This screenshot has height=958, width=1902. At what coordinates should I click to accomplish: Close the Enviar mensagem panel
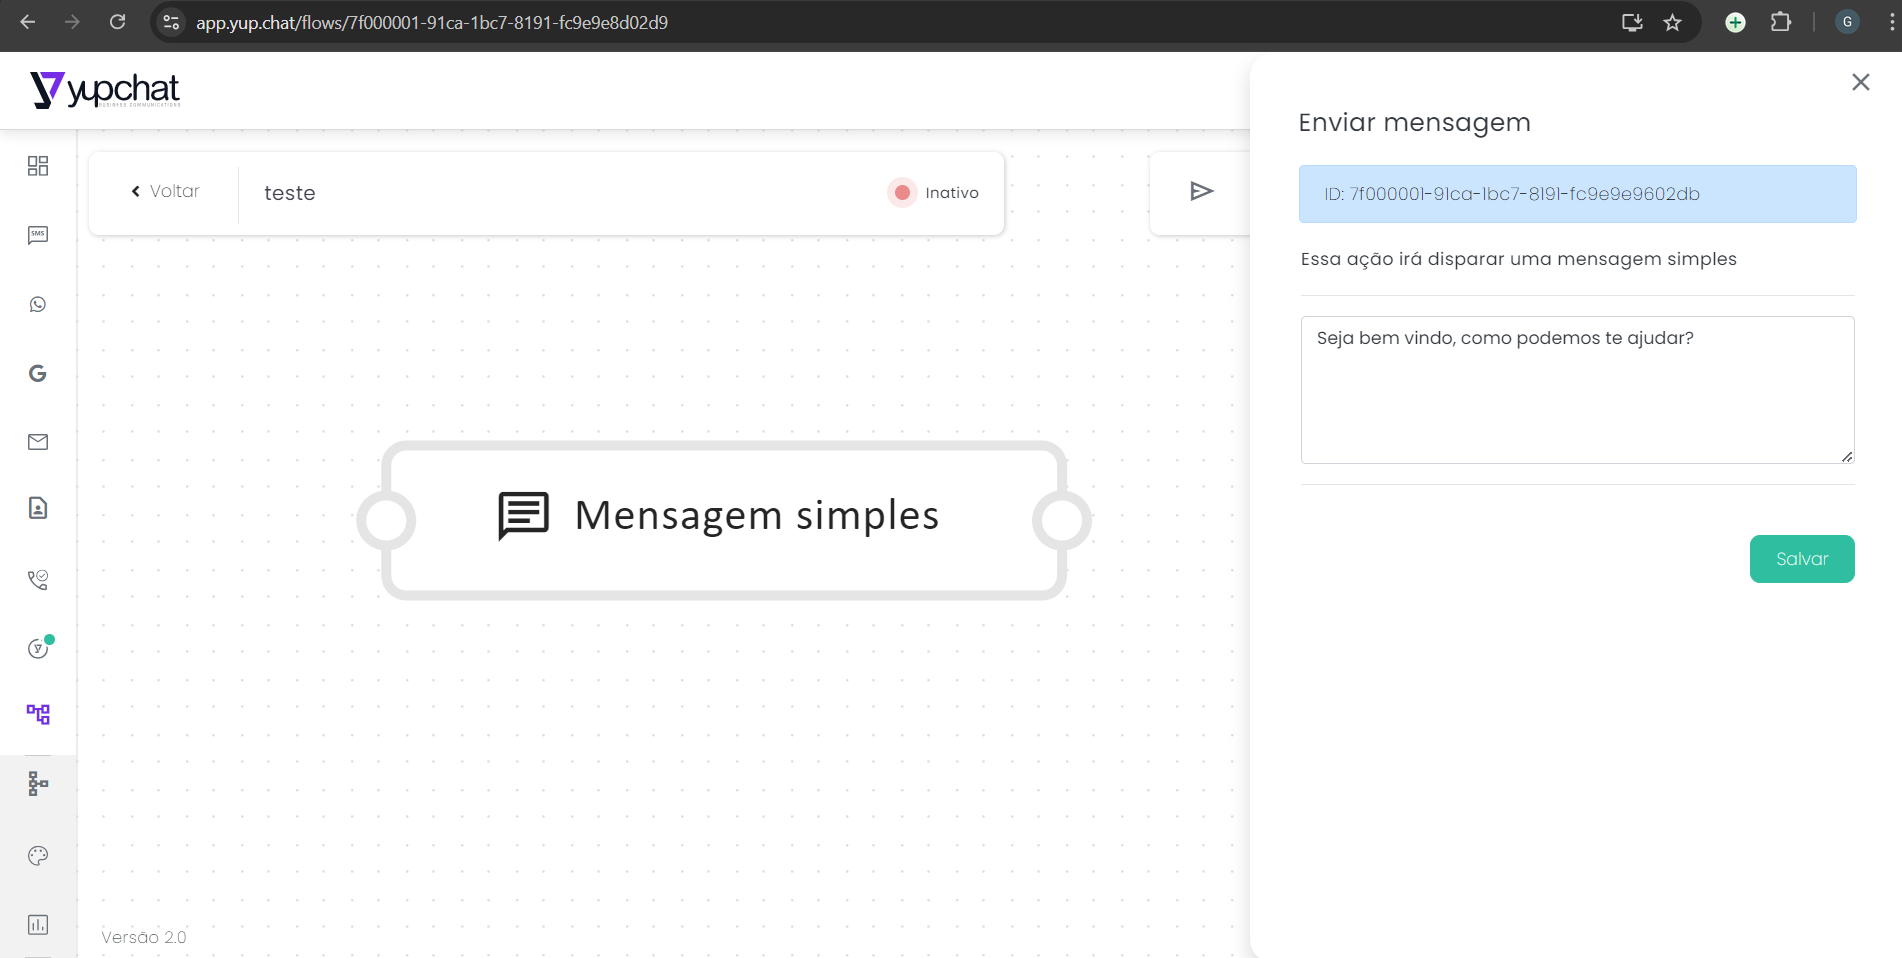click(1861, 82)
